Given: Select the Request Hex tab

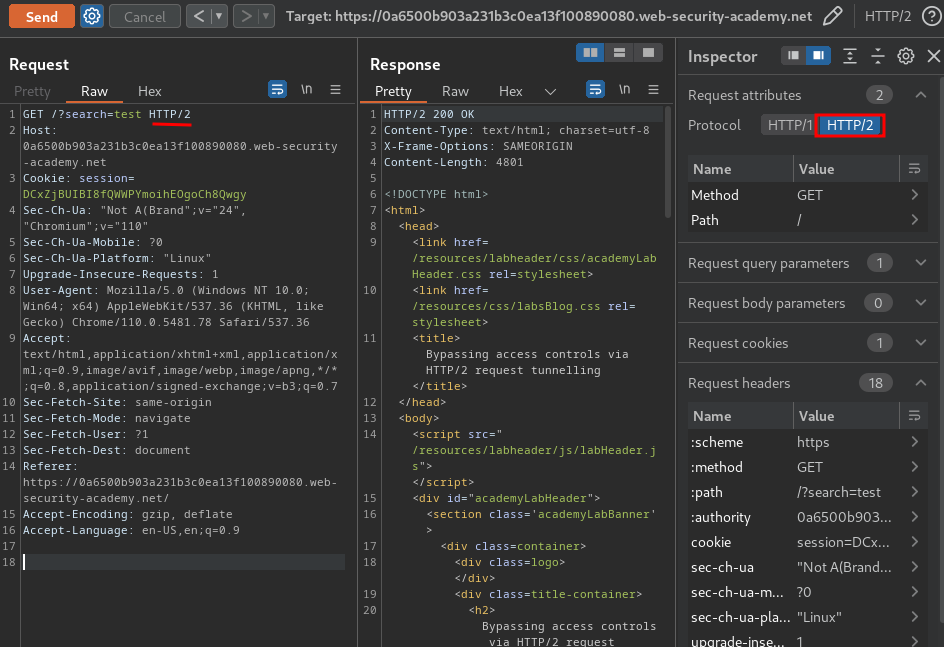Looking at the screenshot, I should pos(149,91).
